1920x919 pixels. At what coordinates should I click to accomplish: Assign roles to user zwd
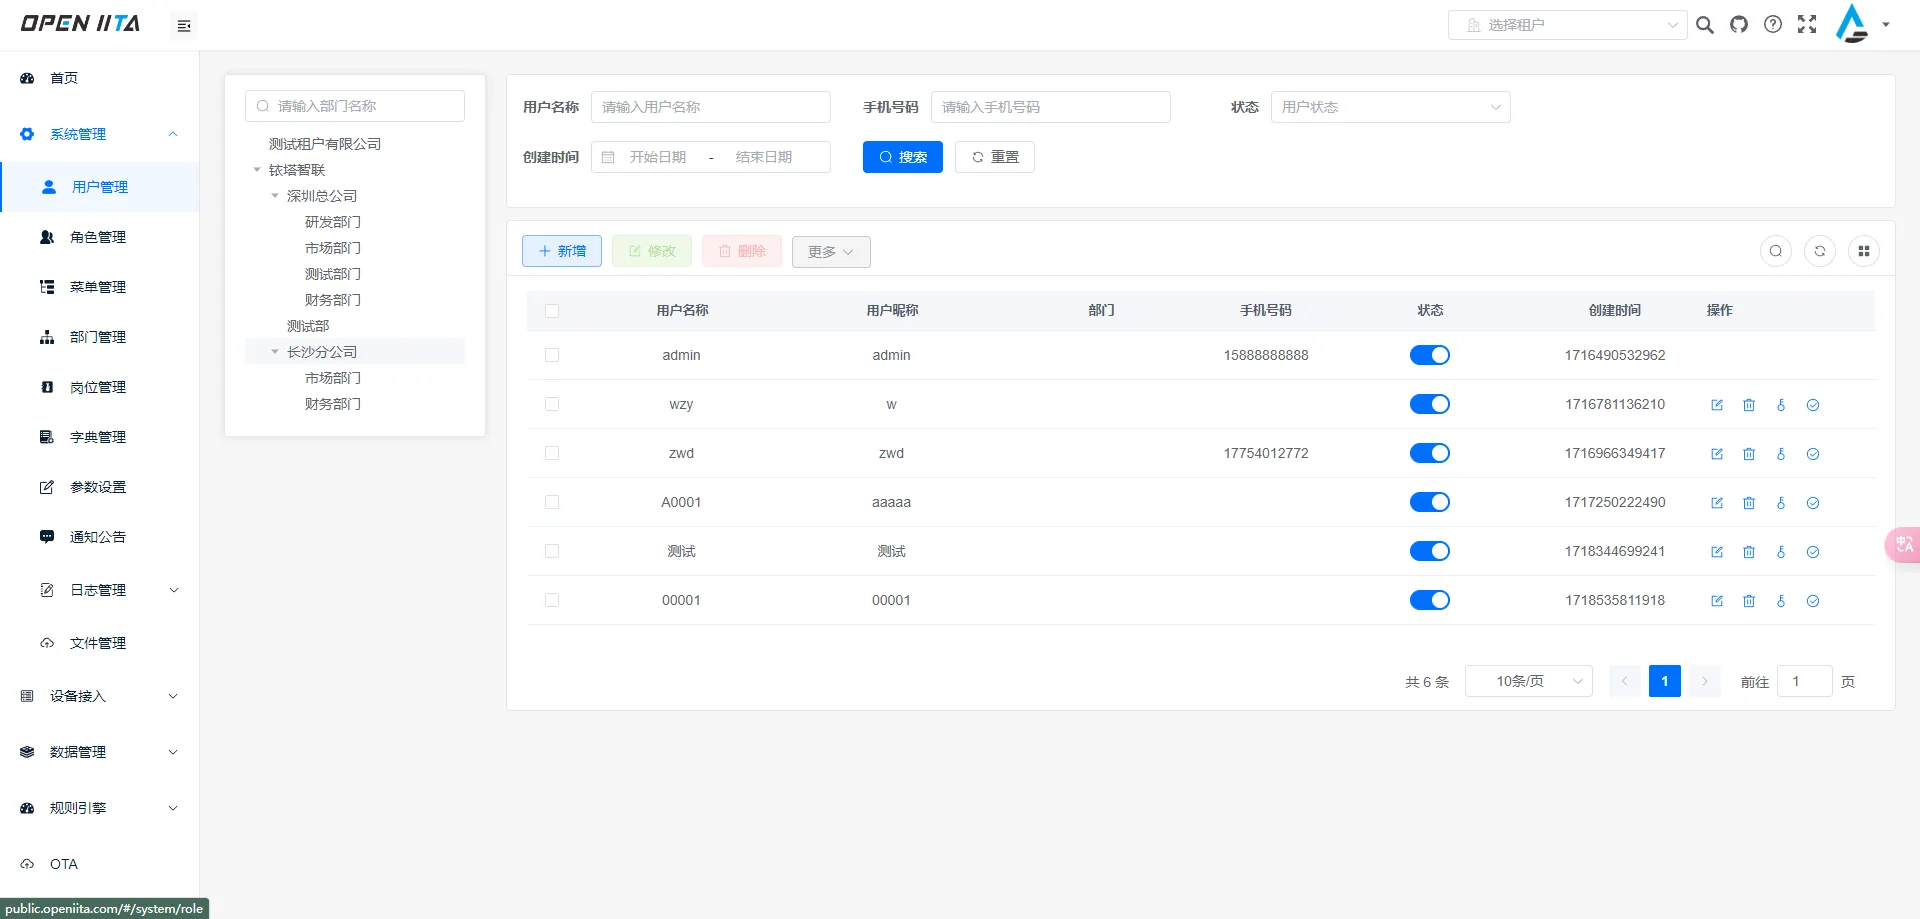click(1813, 454)
